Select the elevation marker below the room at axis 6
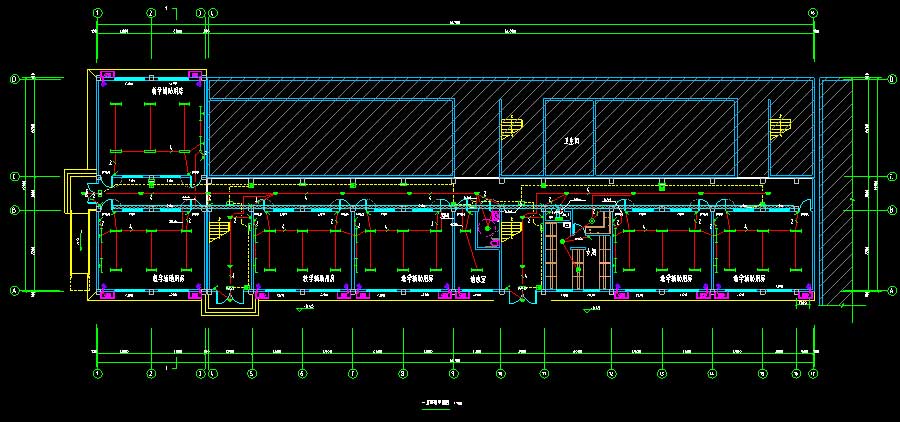The height and width of the screenshot is (422, 900). point(305,309)
